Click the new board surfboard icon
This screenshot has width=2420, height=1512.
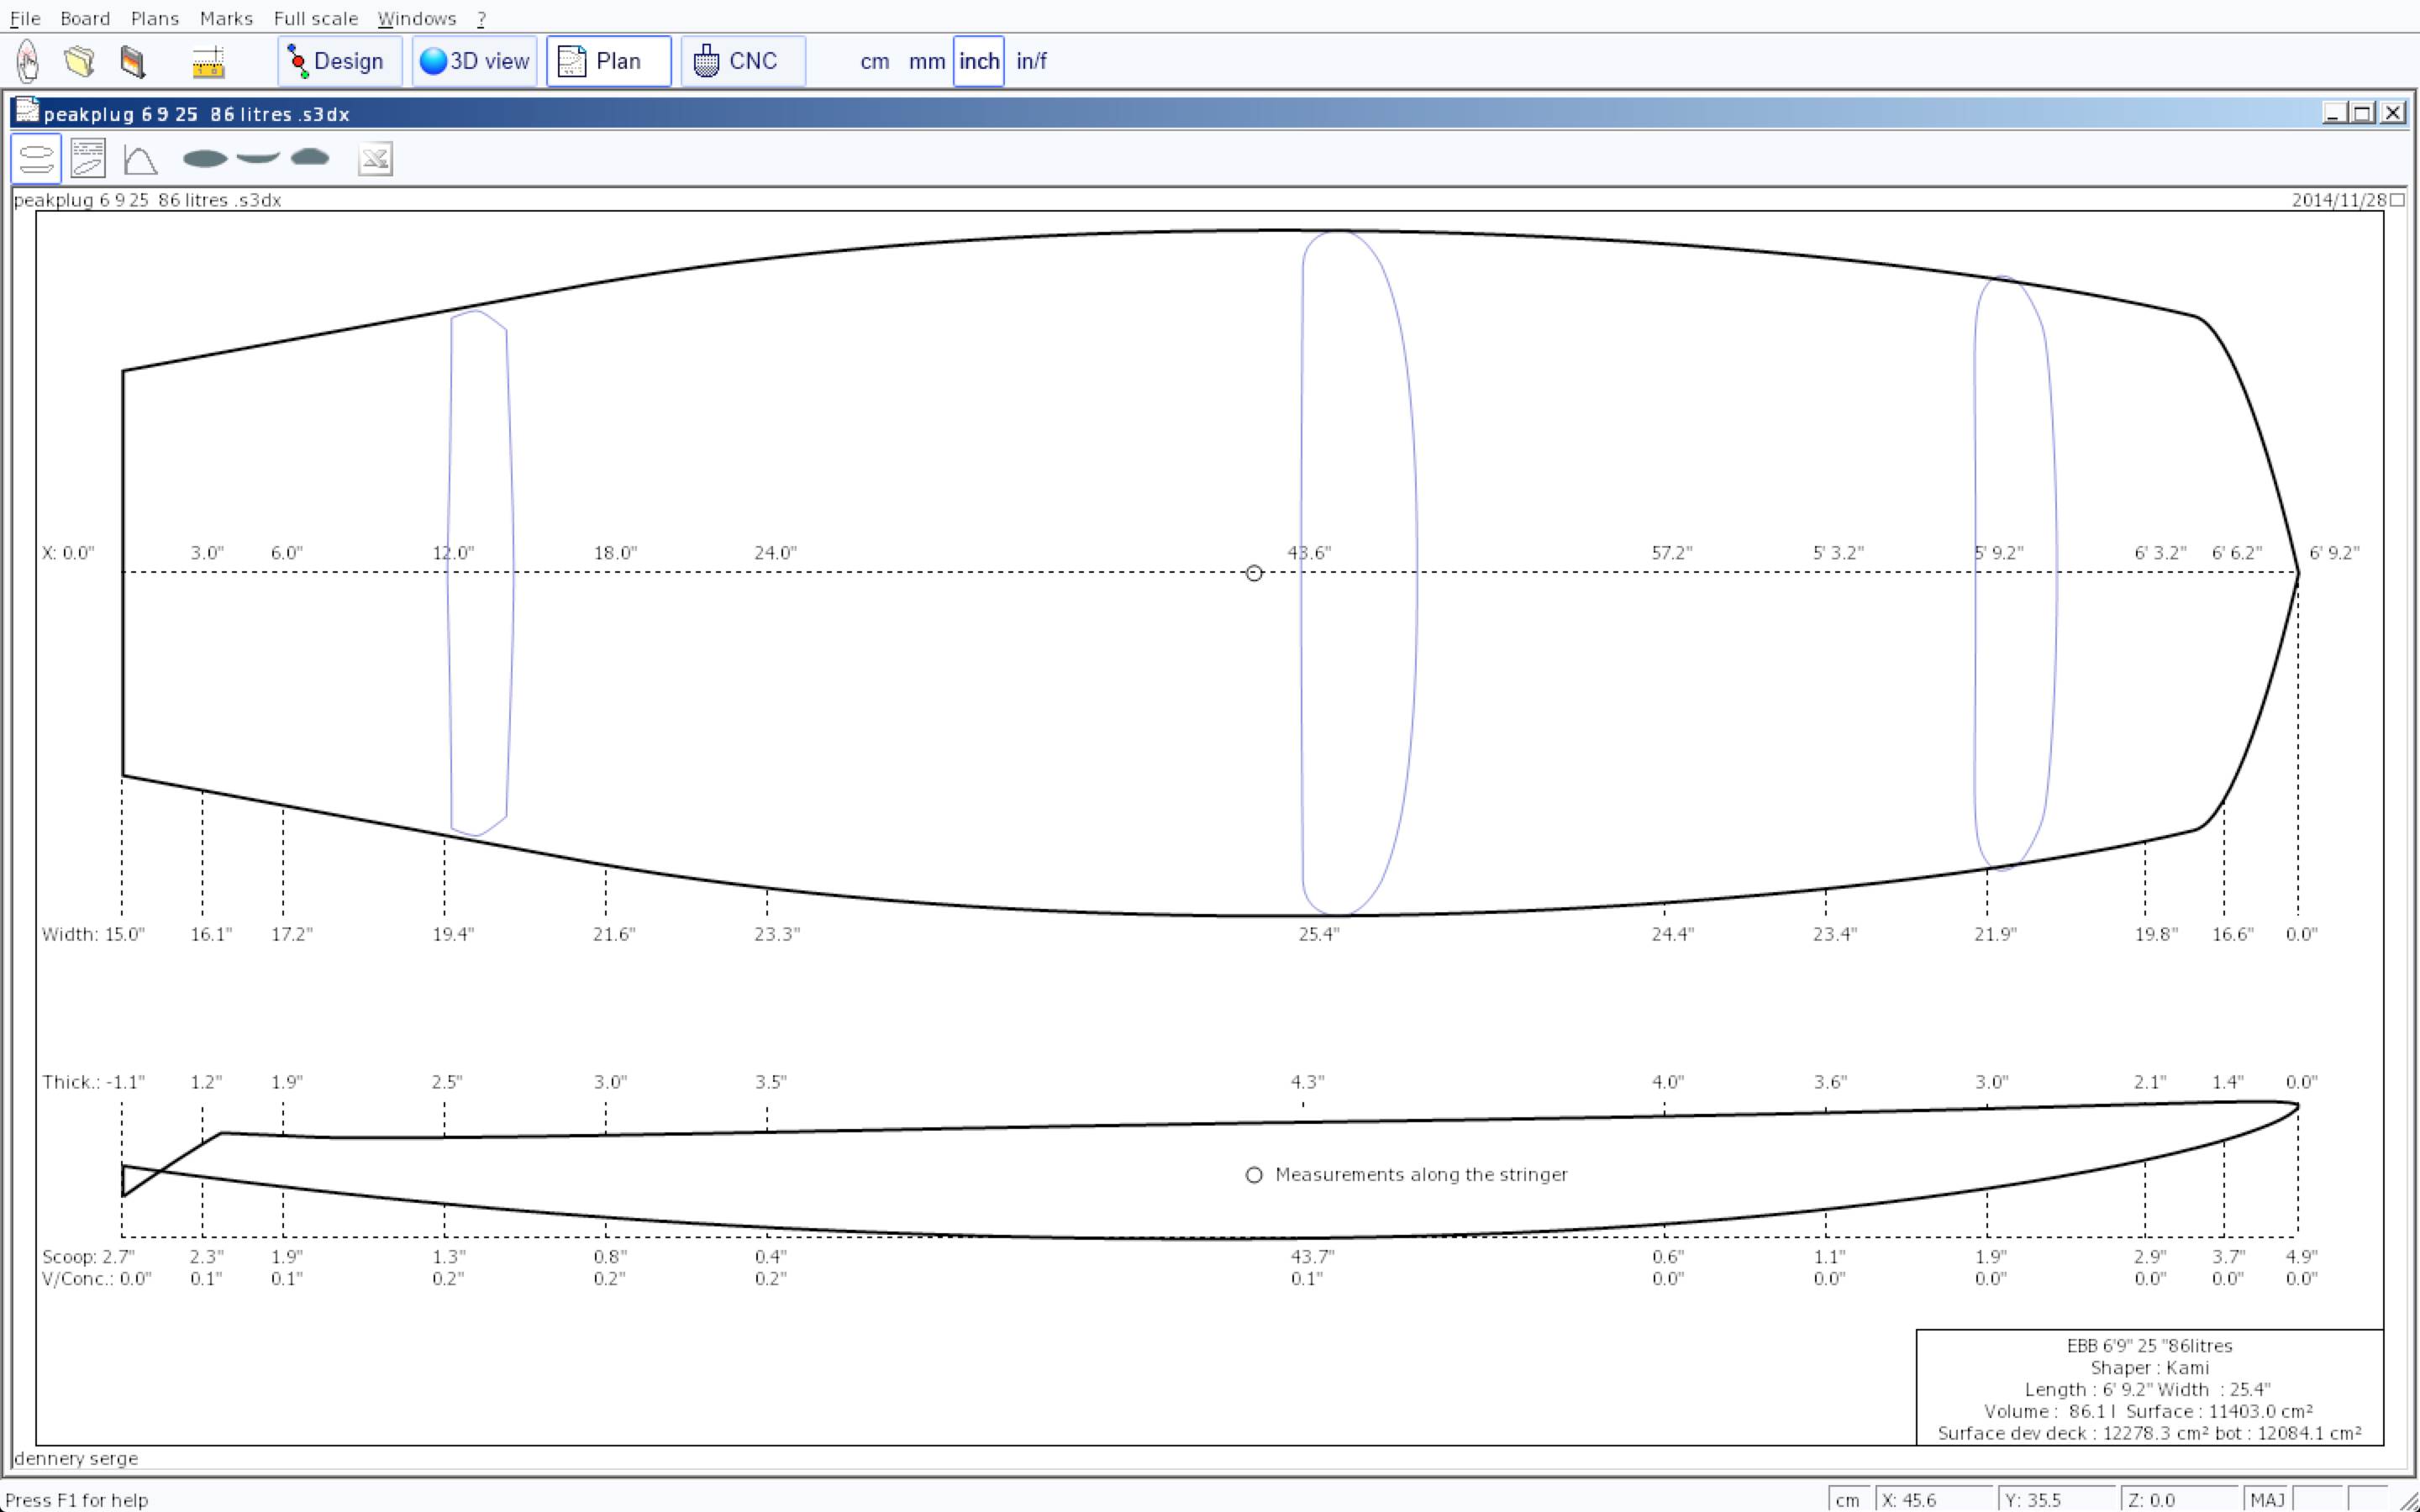pyautogui.click(x=28, y=61)
